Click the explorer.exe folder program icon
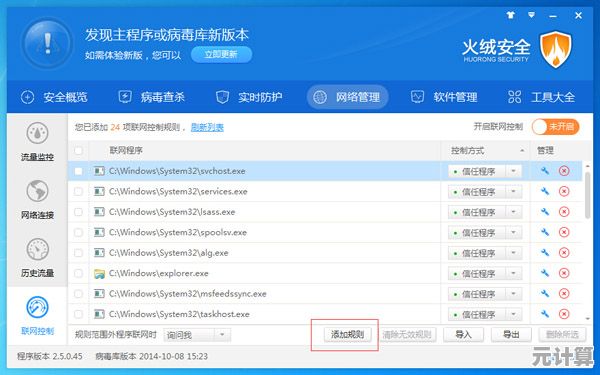The image size is (600, 375). [x=99, y=274]
